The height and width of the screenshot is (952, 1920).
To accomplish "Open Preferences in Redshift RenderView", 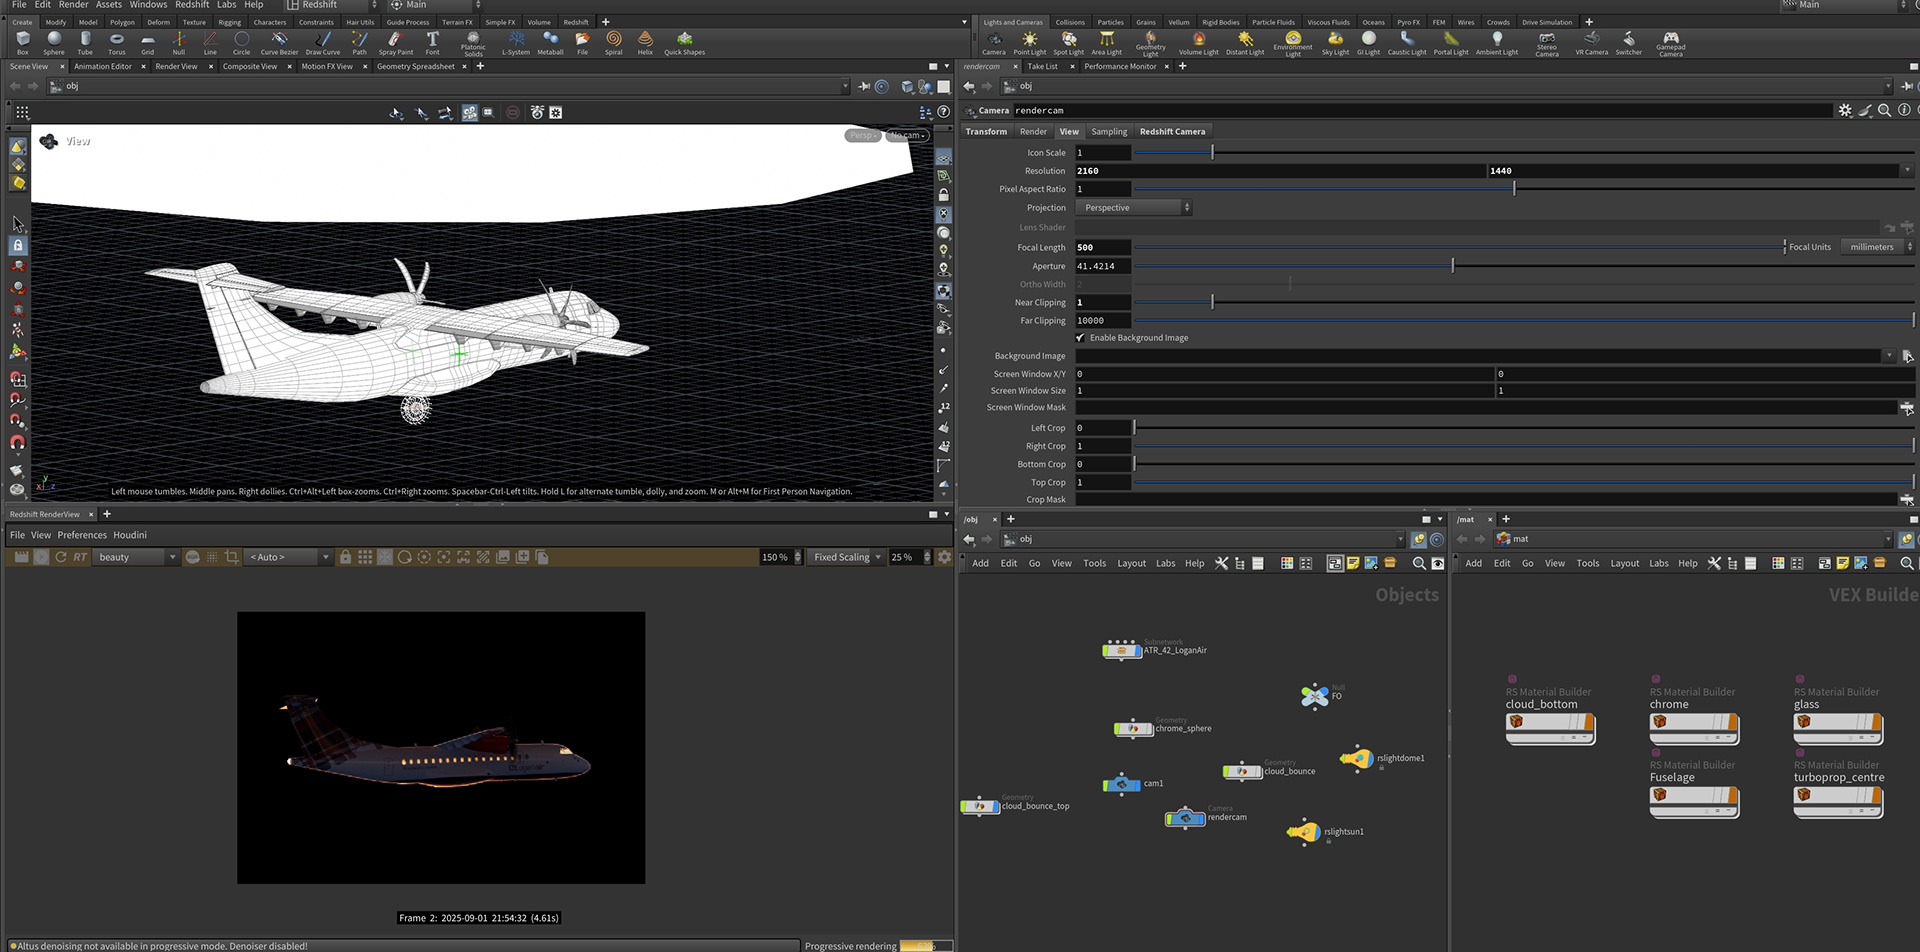I will point(82,535).
